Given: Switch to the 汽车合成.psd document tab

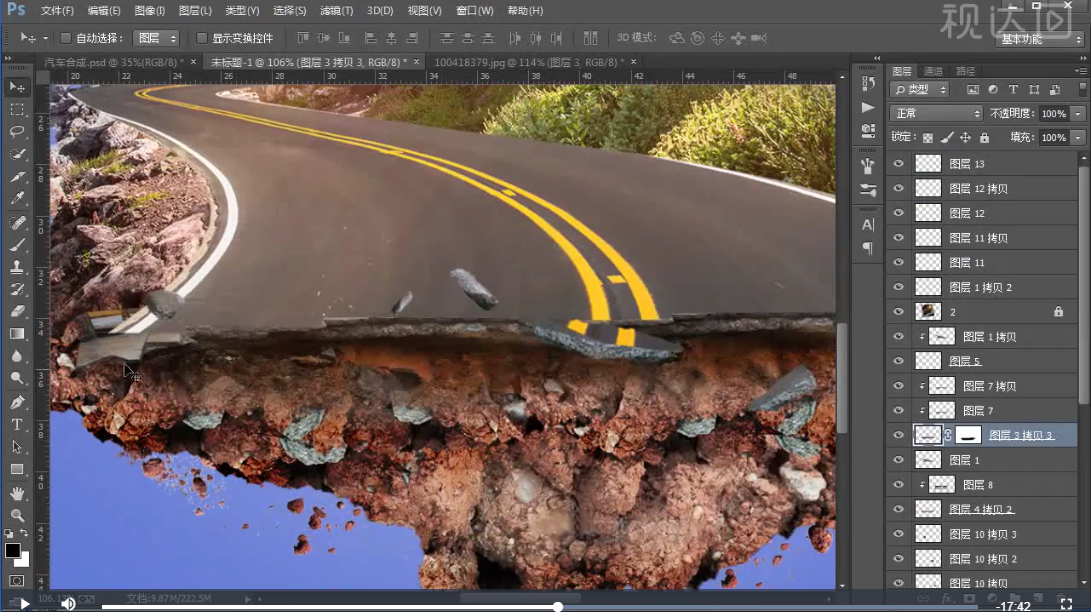Looking at the screenshot, I should [x=113, y=62].
